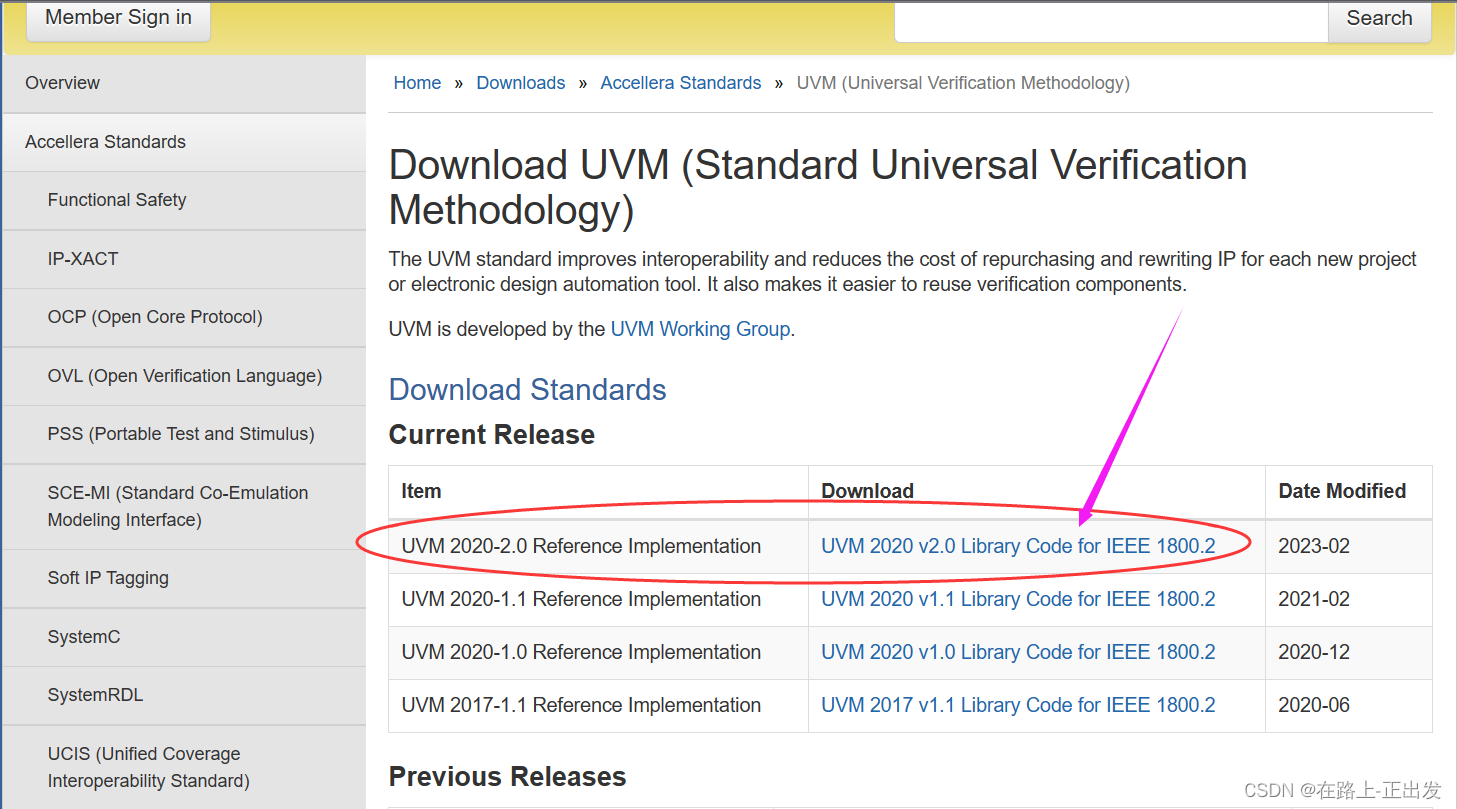Download UVM 2020 v1.1 Library Code

[1018, 599]
